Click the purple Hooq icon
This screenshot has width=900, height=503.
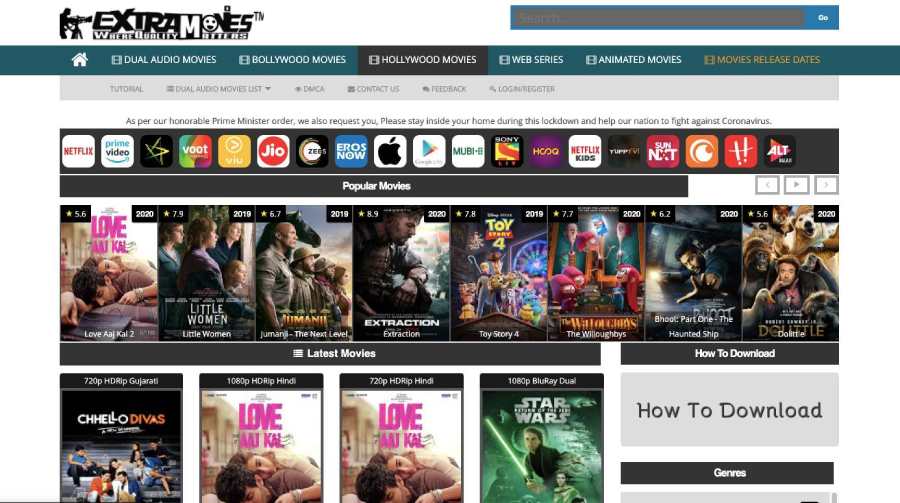(x=546, y=152)
